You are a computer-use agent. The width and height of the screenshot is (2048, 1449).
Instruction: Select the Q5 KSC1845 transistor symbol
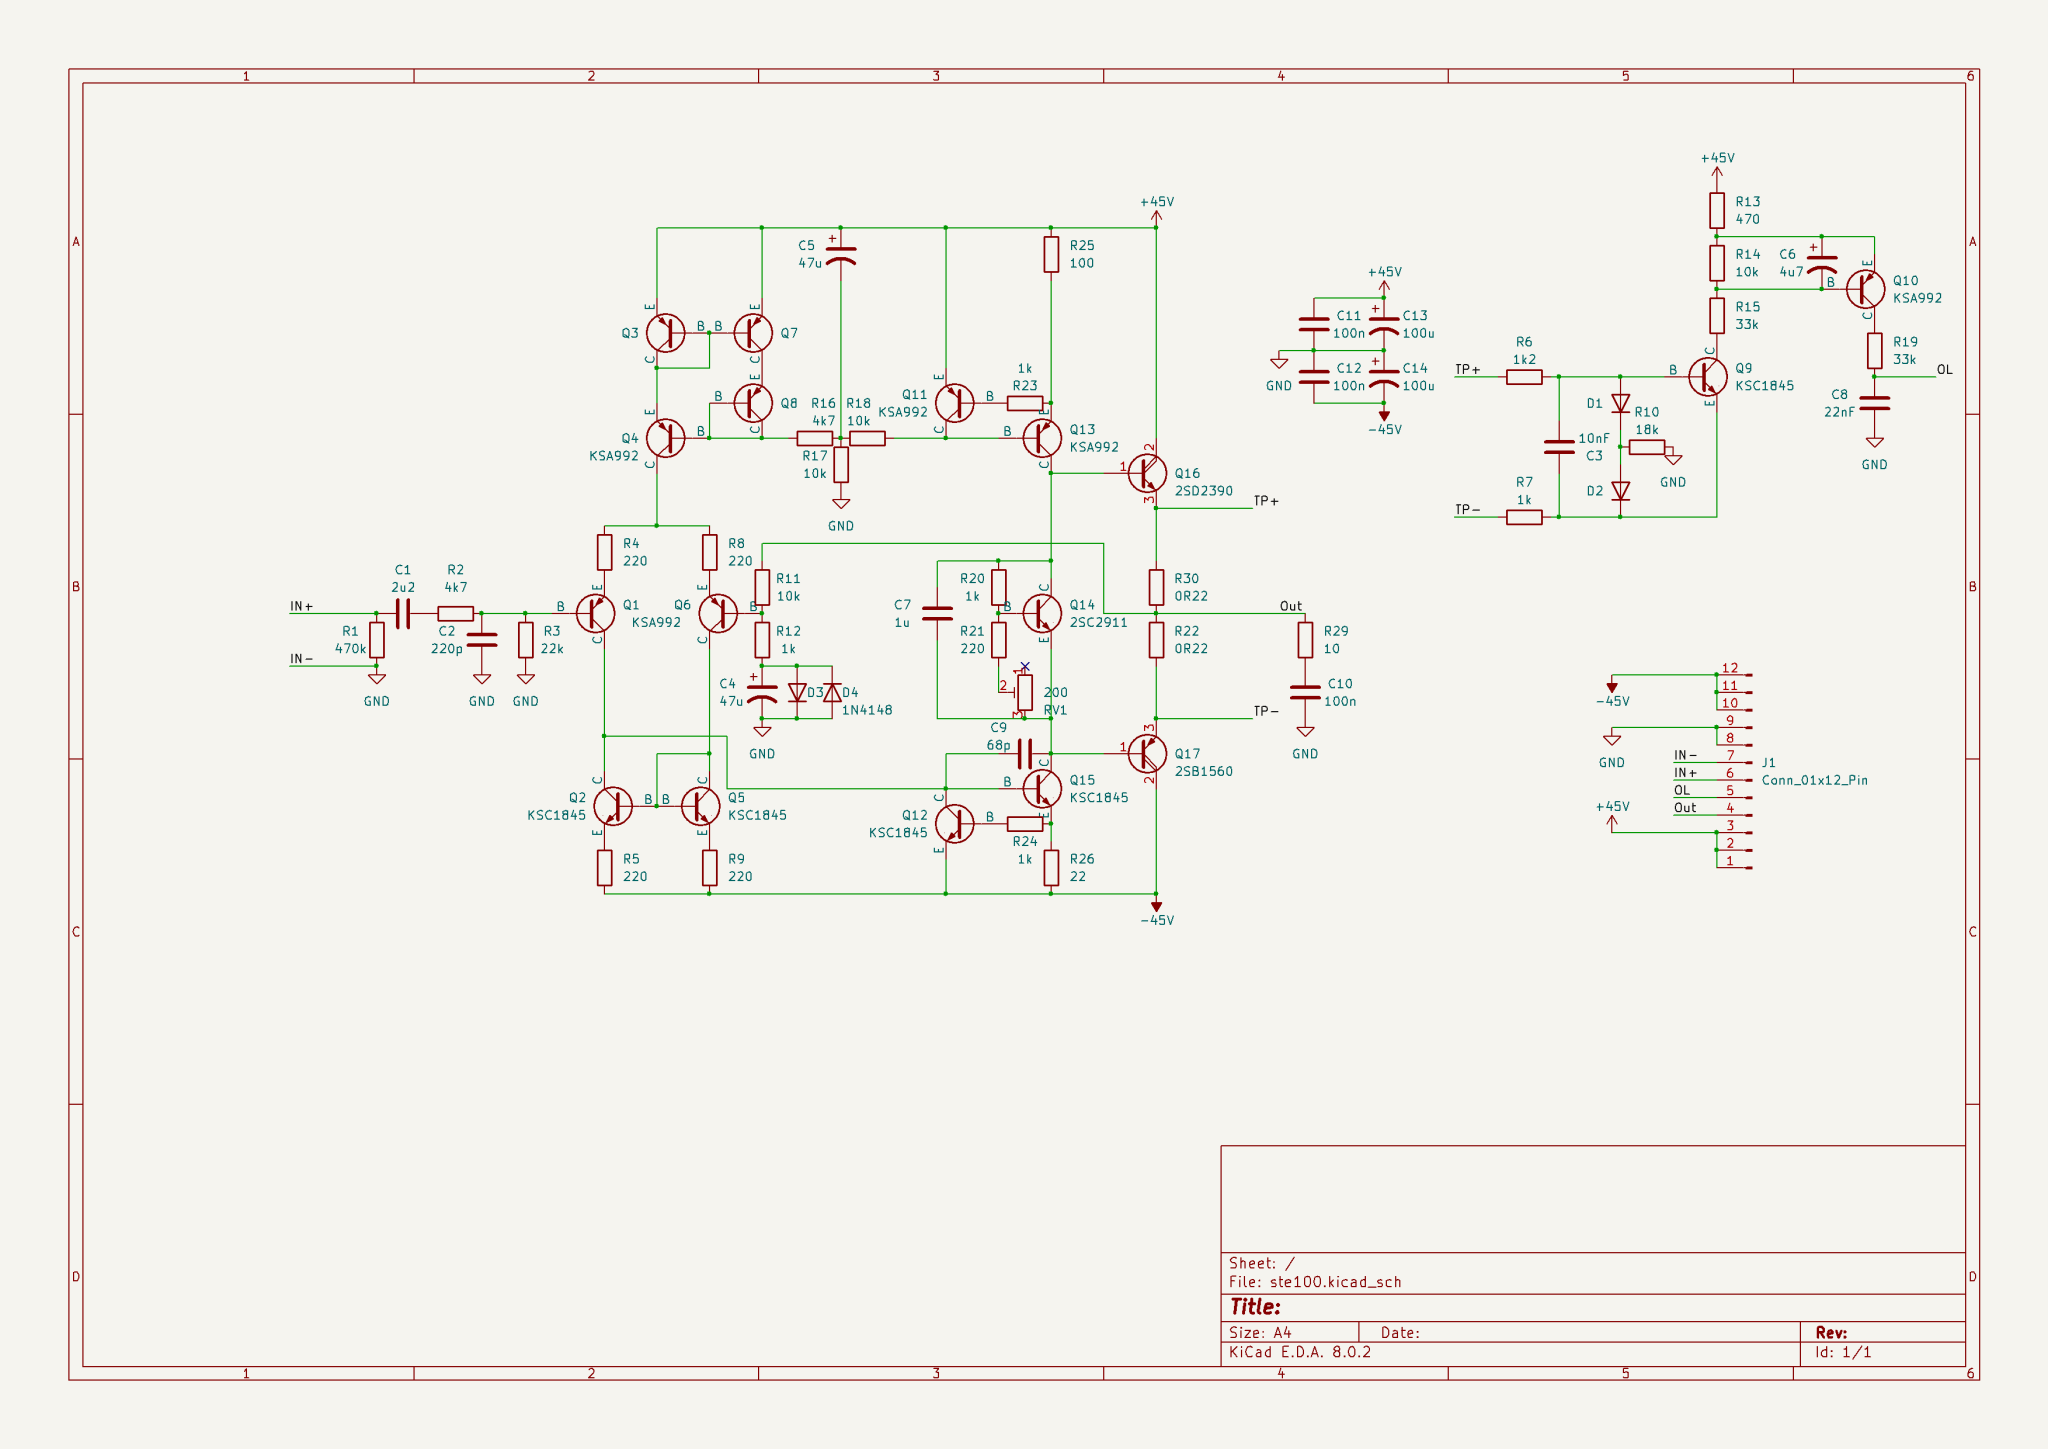pos(700,806)
